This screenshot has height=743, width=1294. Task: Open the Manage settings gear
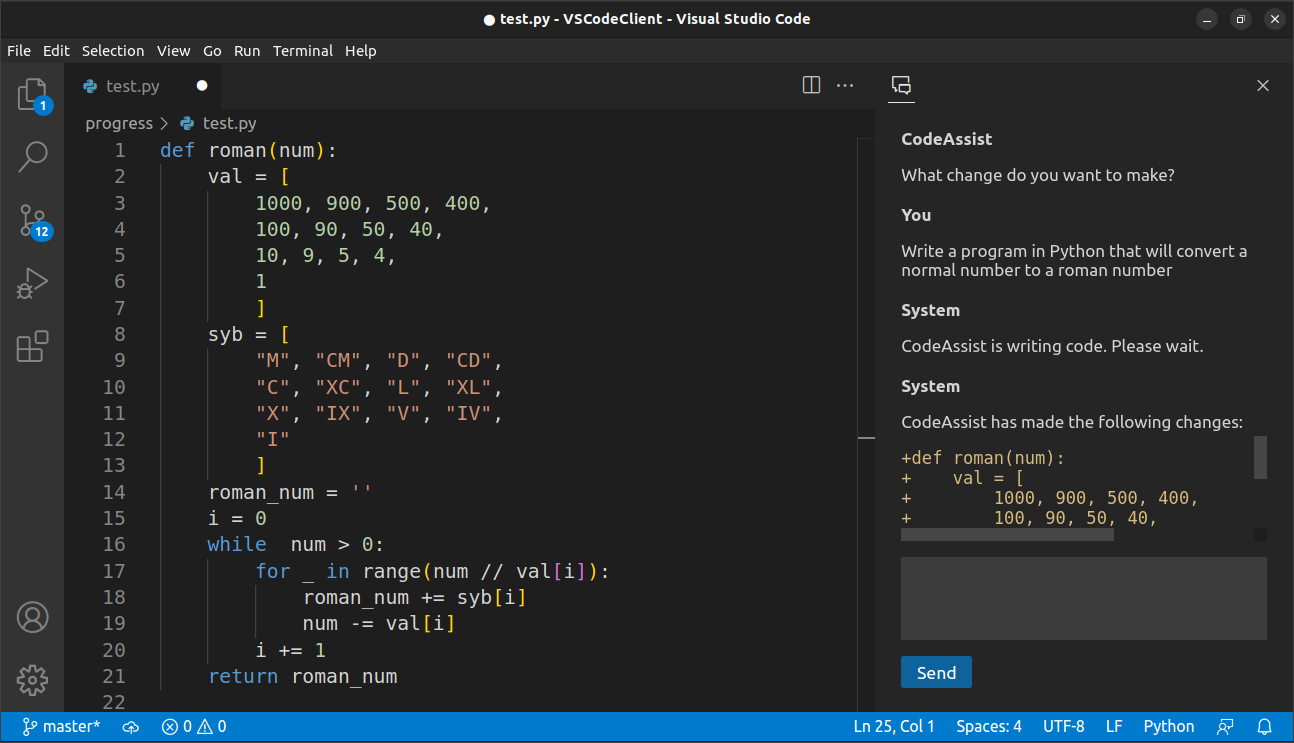(x=32, y=680)
